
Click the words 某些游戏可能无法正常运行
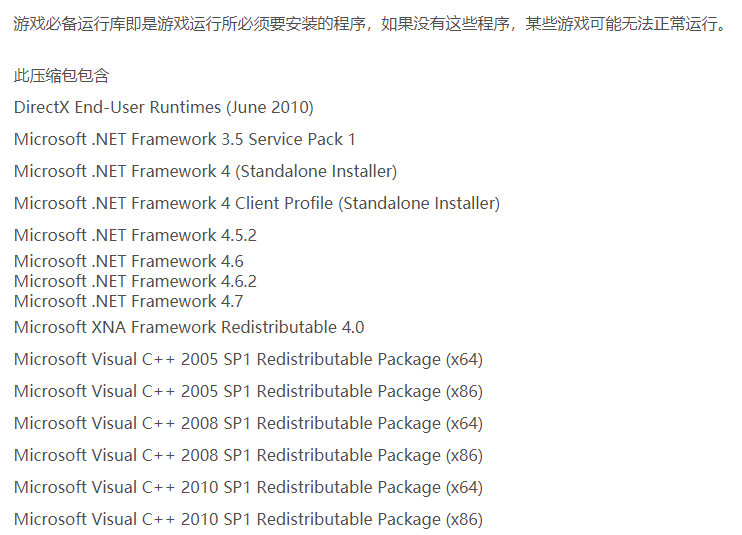click(621, 23)
